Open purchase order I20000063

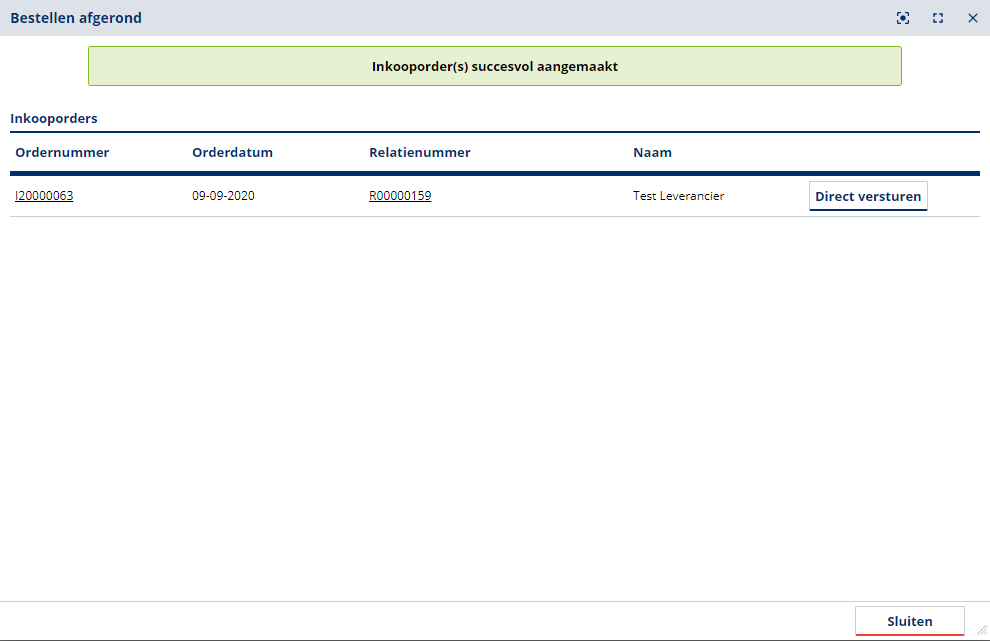44,196
